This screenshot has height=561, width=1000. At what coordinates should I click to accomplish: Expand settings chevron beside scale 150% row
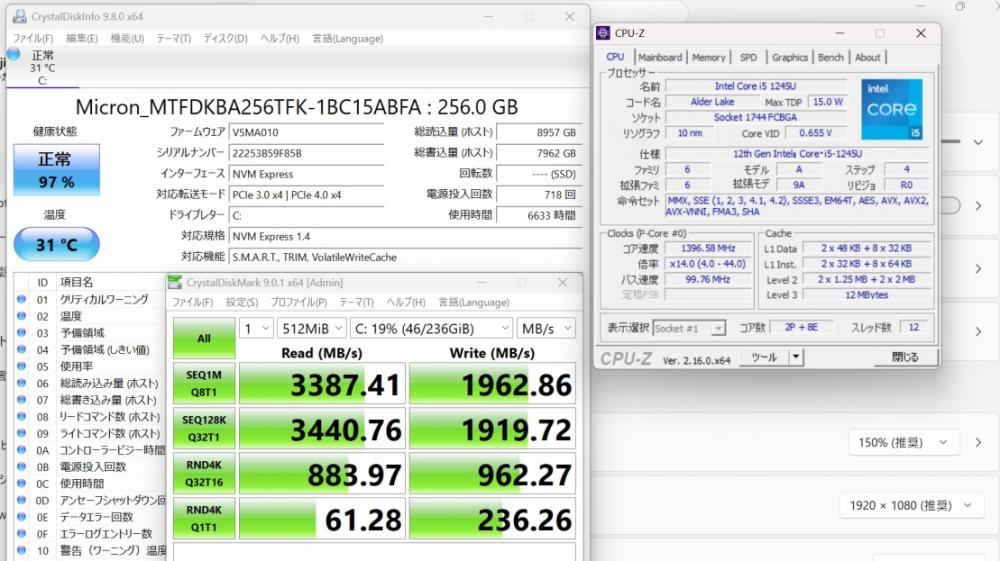point(978,442)
